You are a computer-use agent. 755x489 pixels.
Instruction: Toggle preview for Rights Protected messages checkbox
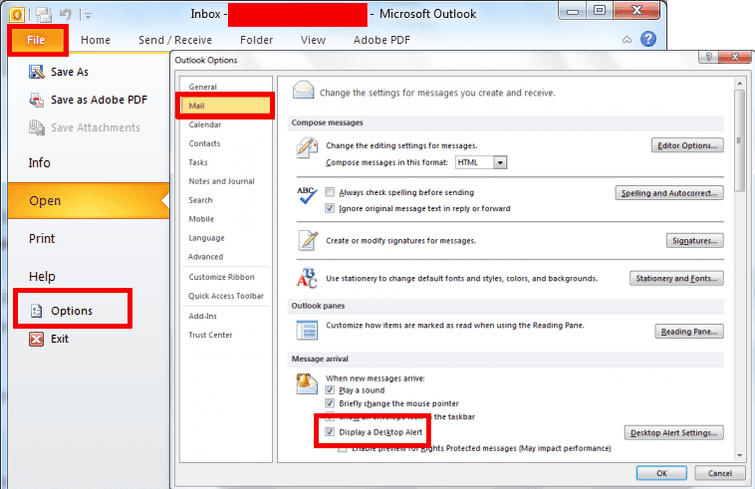342,449
